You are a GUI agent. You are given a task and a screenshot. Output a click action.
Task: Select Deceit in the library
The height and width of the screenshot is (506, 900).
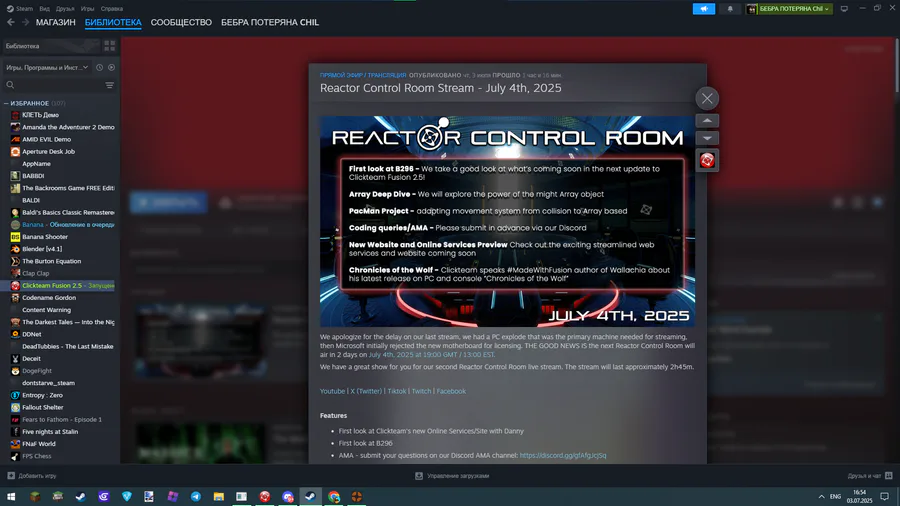point(31,359)
